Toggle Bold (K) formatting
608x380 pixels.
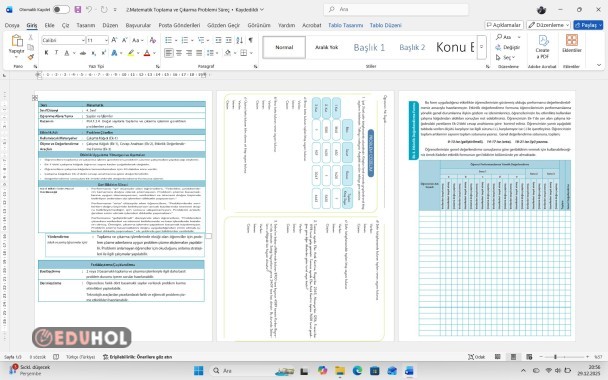point(47,53)
